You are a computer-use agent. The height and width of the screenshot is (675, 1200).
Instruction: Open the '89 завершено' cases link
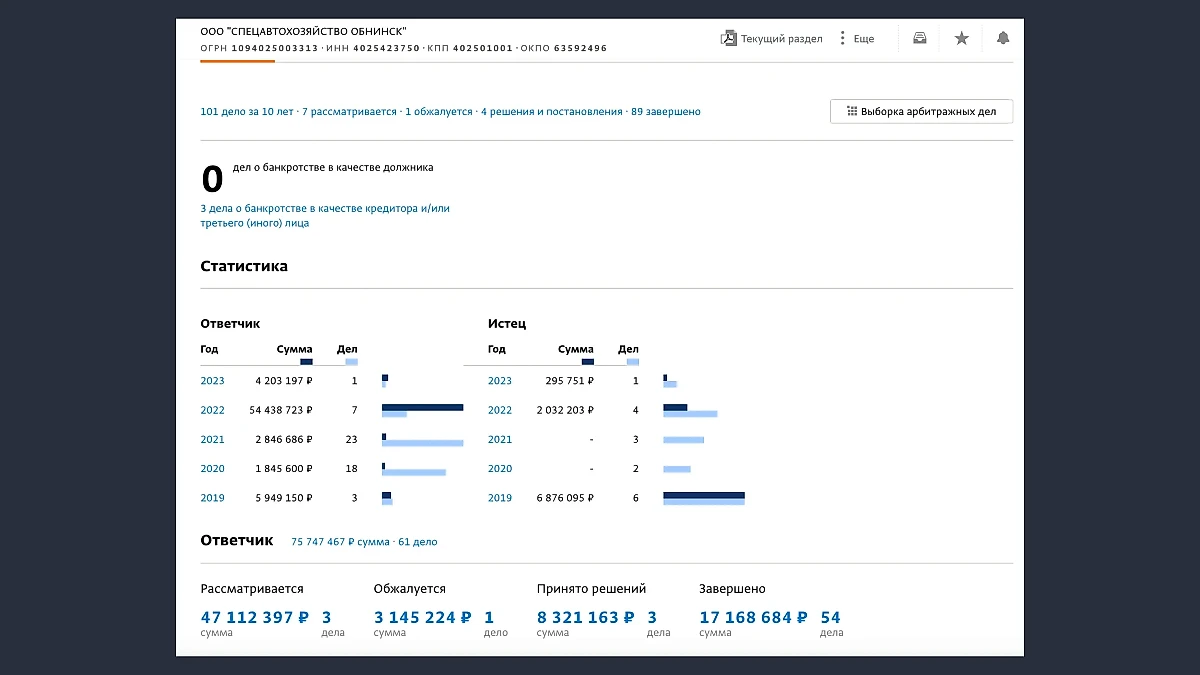pyautogui.click(x=665, y=112)
